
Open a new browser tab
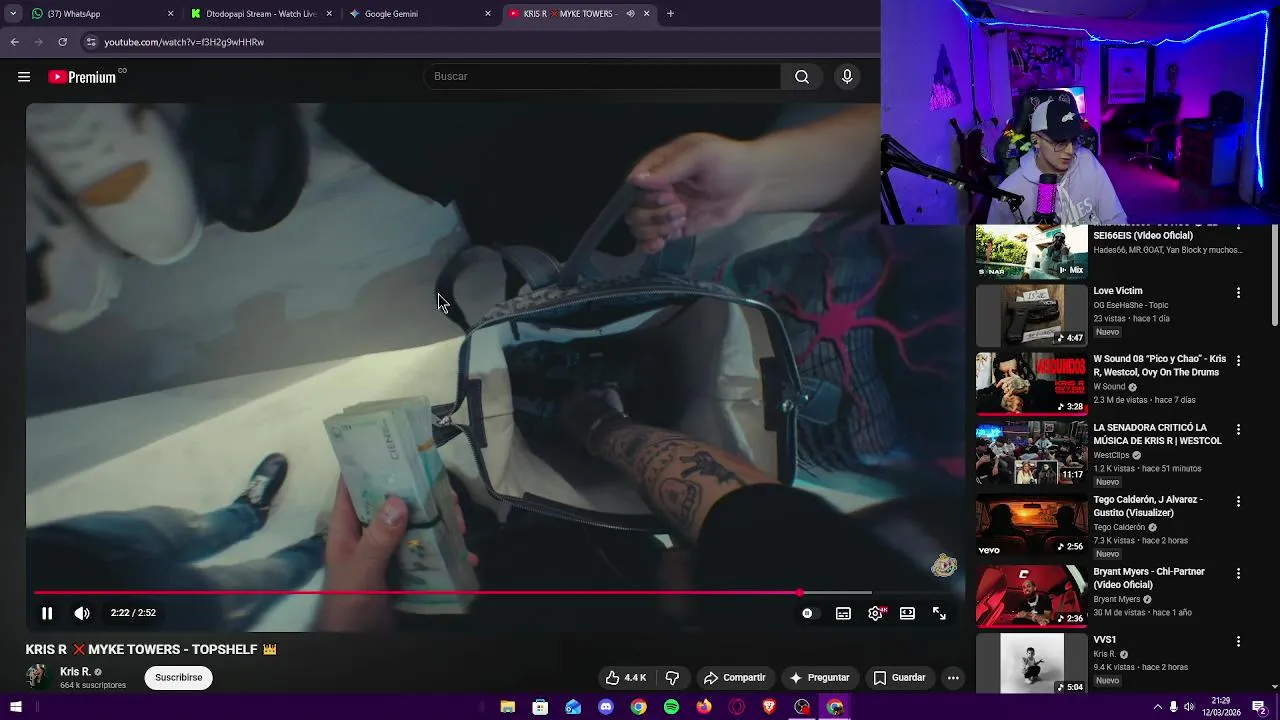point(670,14)
